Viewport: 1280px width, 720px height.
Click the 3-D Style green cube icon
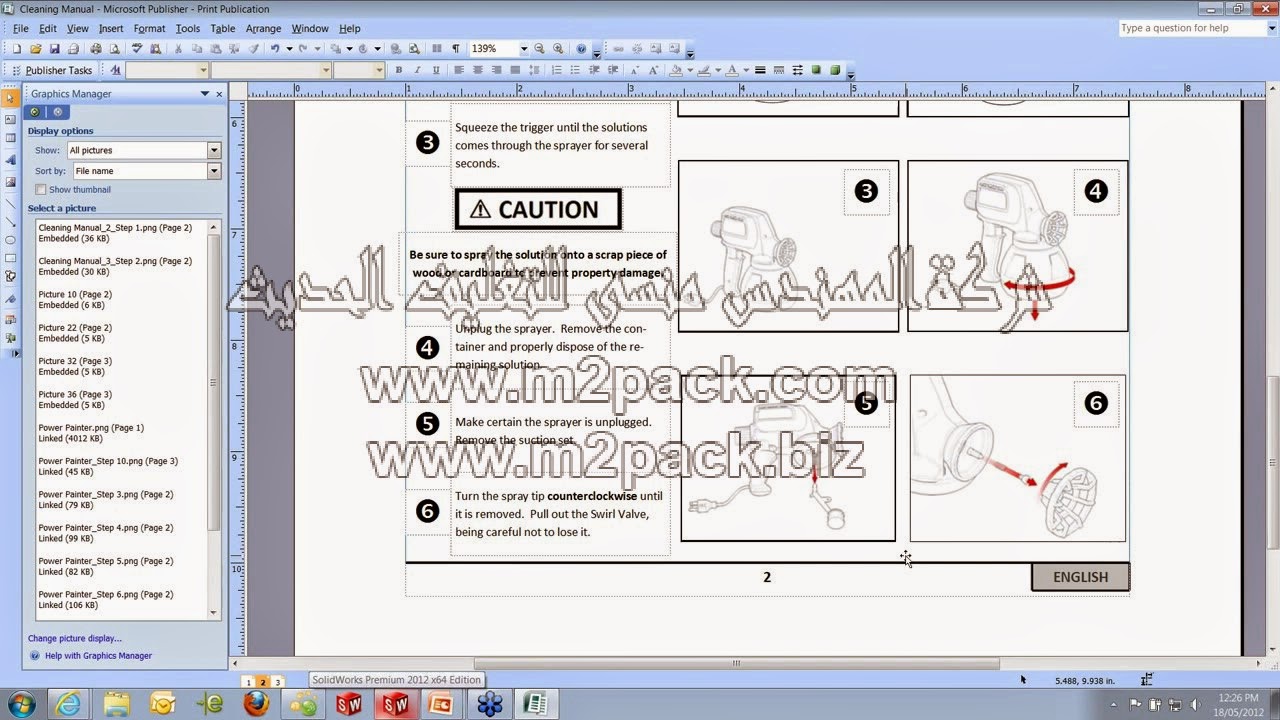[x=835, y=70]
